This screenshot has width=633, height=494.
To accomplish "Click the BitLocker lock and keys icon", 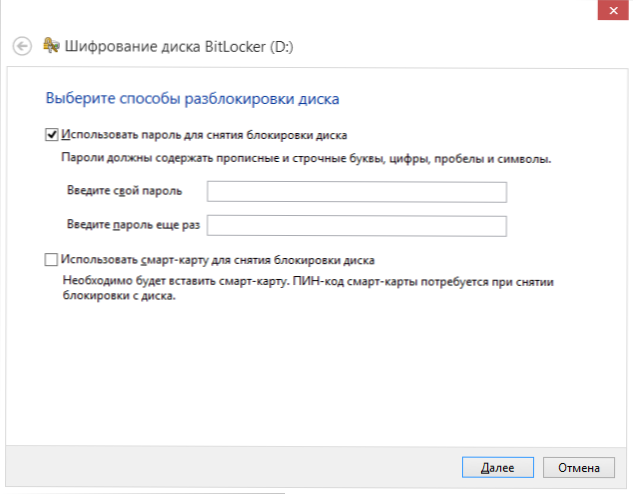I will coord(51,46).
